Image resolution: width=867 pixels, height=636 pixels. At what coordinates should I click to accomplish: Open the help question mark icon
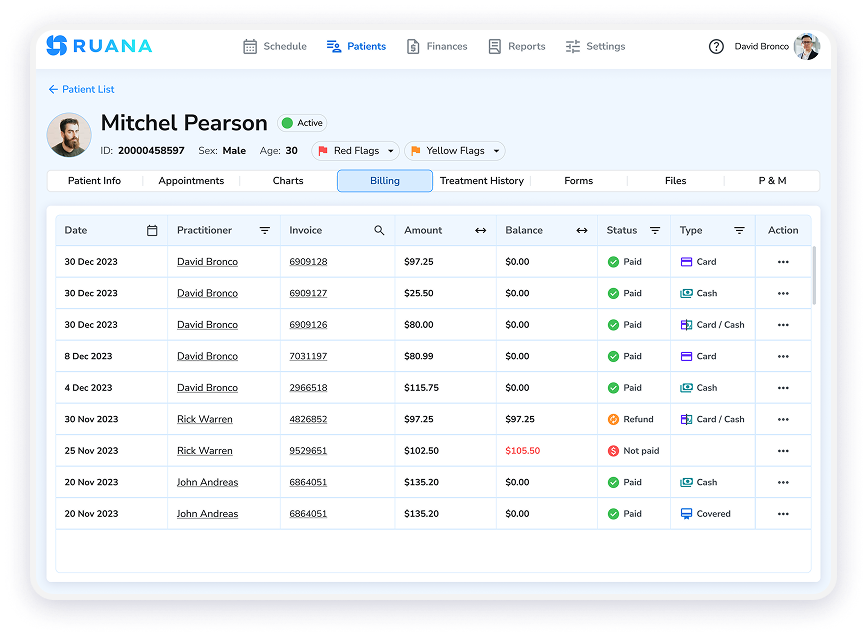click(x=716, y=46)
